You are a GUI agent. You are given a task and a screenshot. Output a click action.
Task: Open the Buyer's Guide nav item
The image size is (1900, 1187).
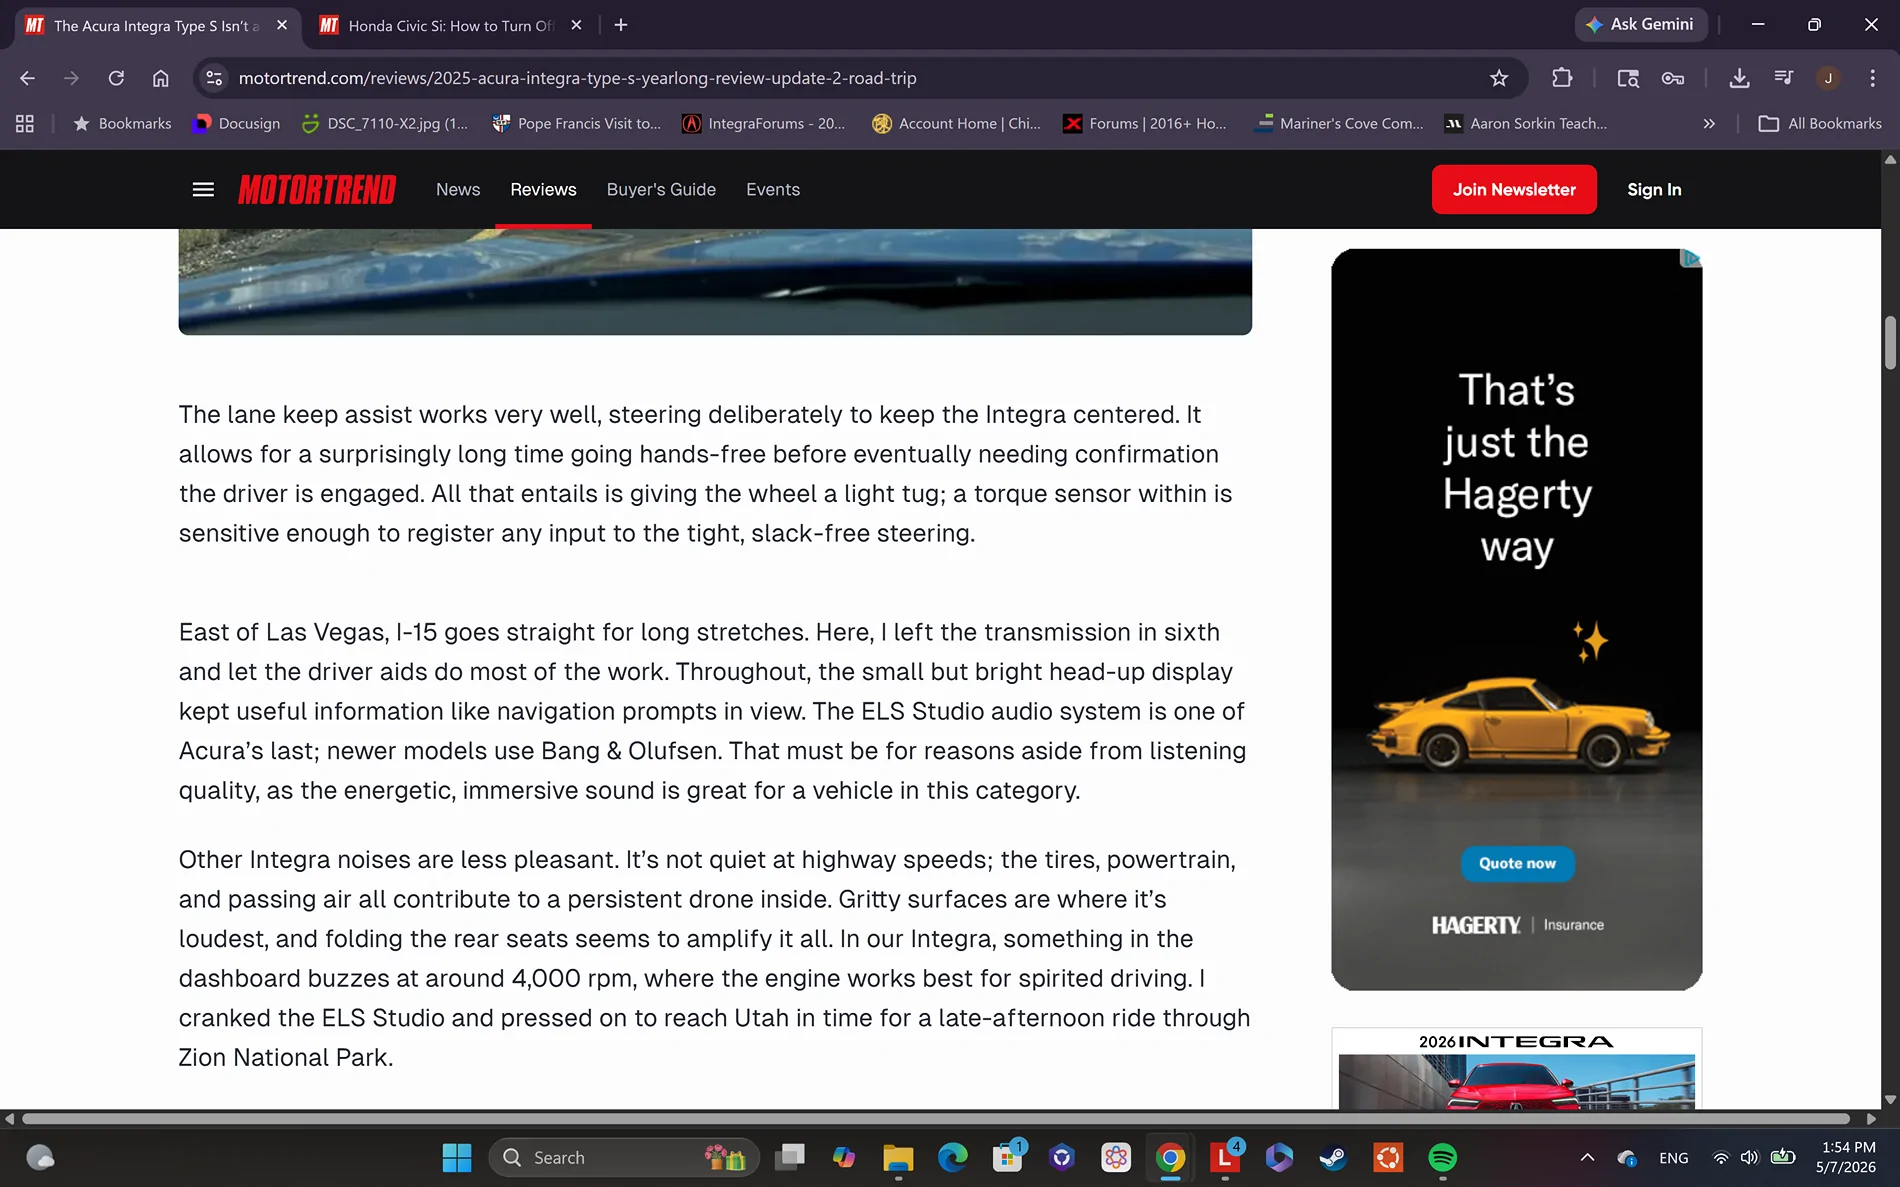(x=661, y=189)
